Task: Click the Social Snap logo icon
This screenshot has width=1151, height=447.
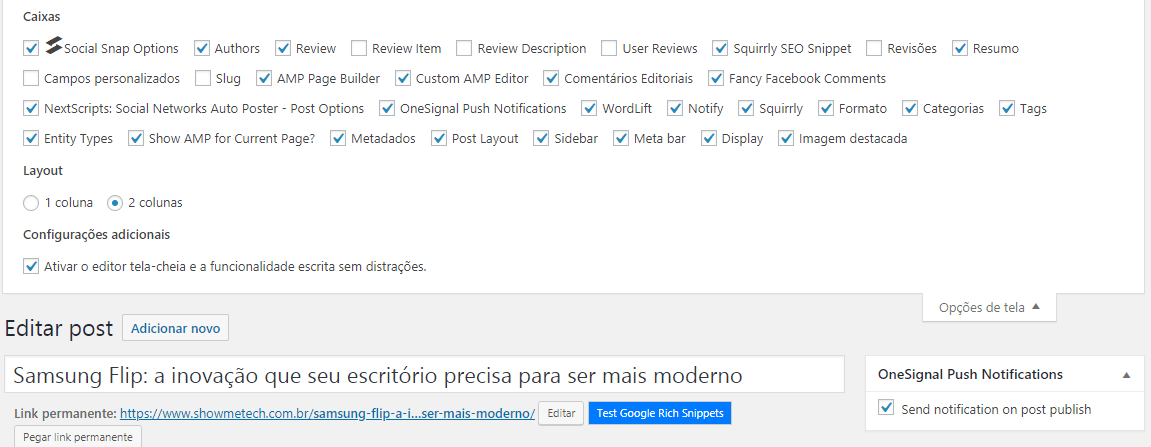Action: click(53, 46)
